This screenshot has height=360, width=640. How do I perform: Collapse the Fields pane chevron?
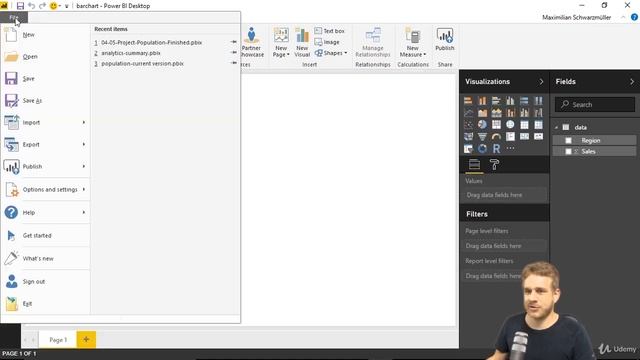coord(632,82)
